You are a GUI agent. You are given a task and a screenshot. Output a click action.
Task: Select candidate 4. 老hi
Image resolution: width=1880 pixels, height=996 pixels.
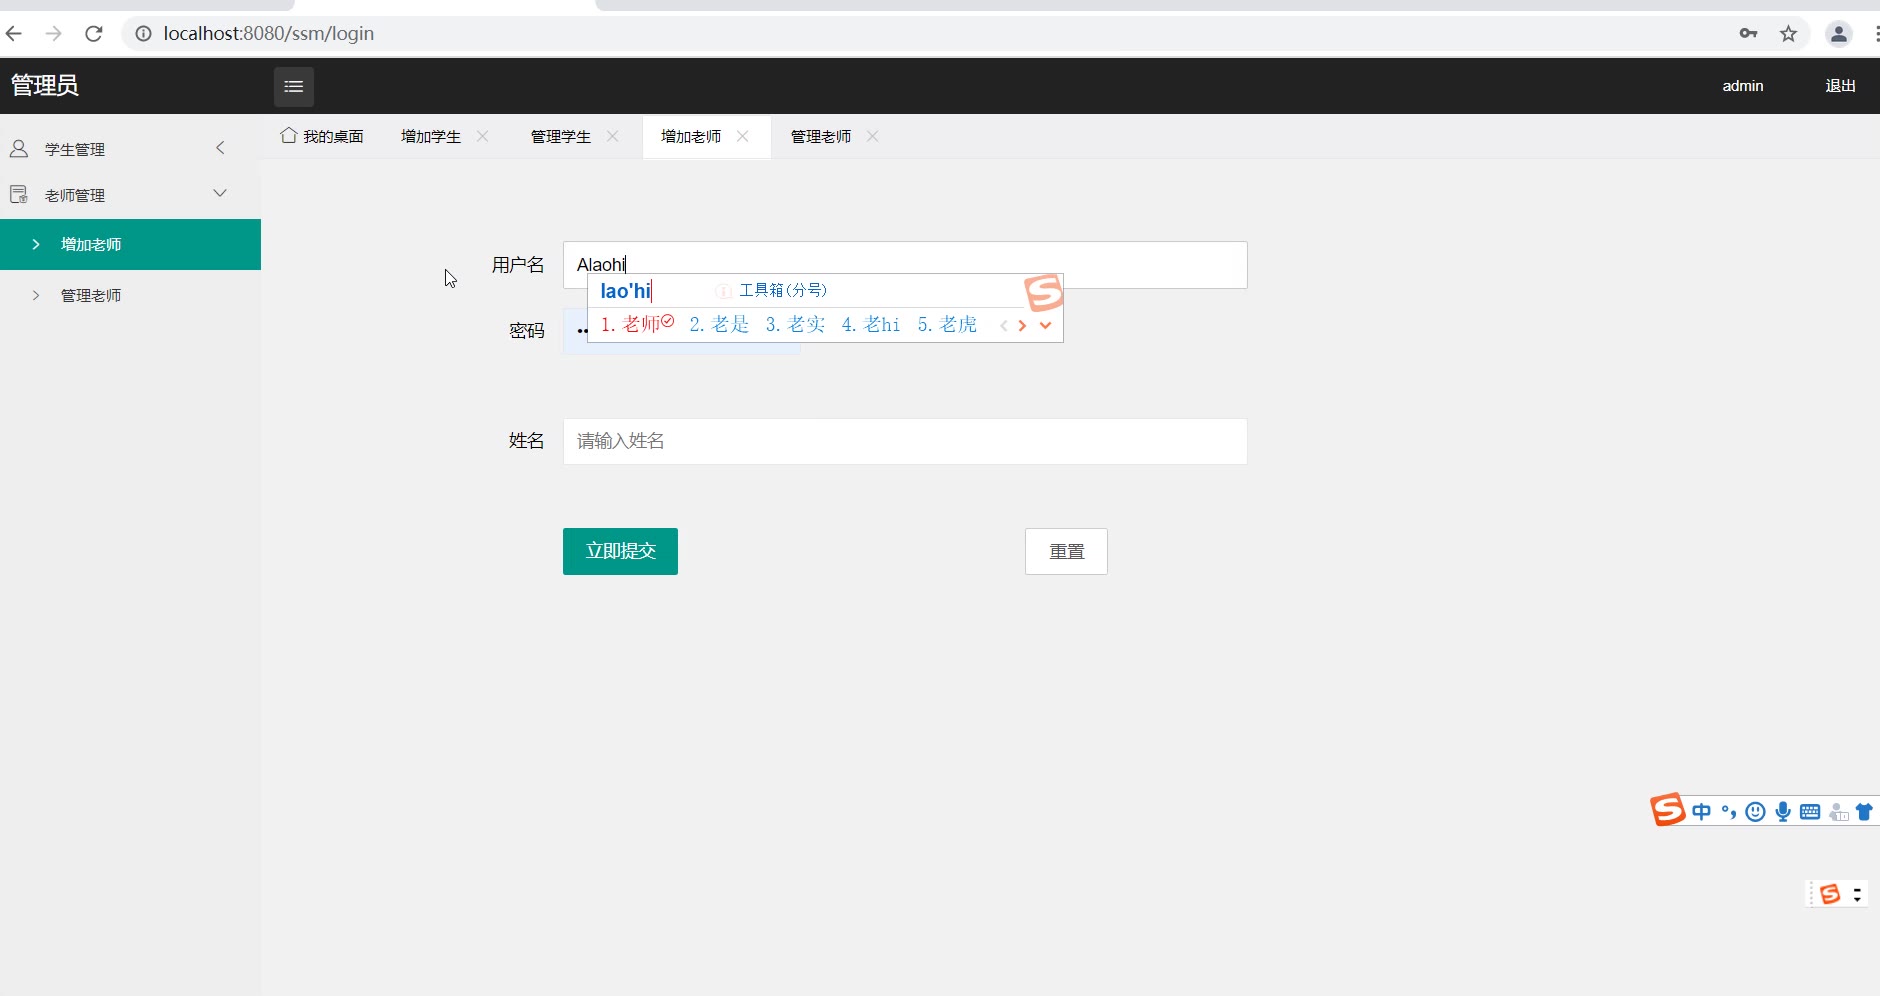click(x=871, y=324)
